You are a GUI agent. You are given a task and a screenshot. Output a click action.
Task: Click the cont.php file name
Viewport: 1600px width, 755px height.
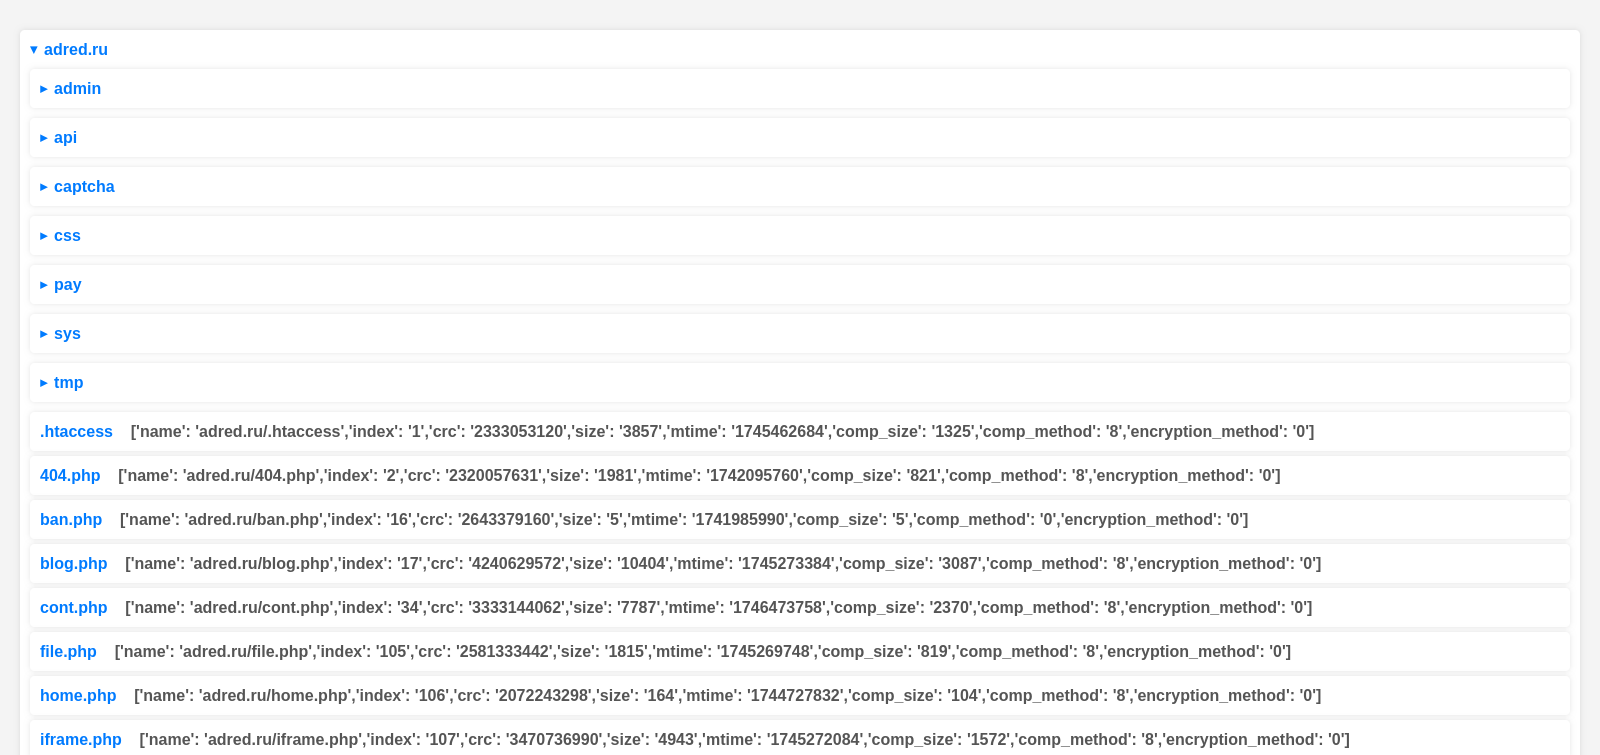(x=73, y=608)
